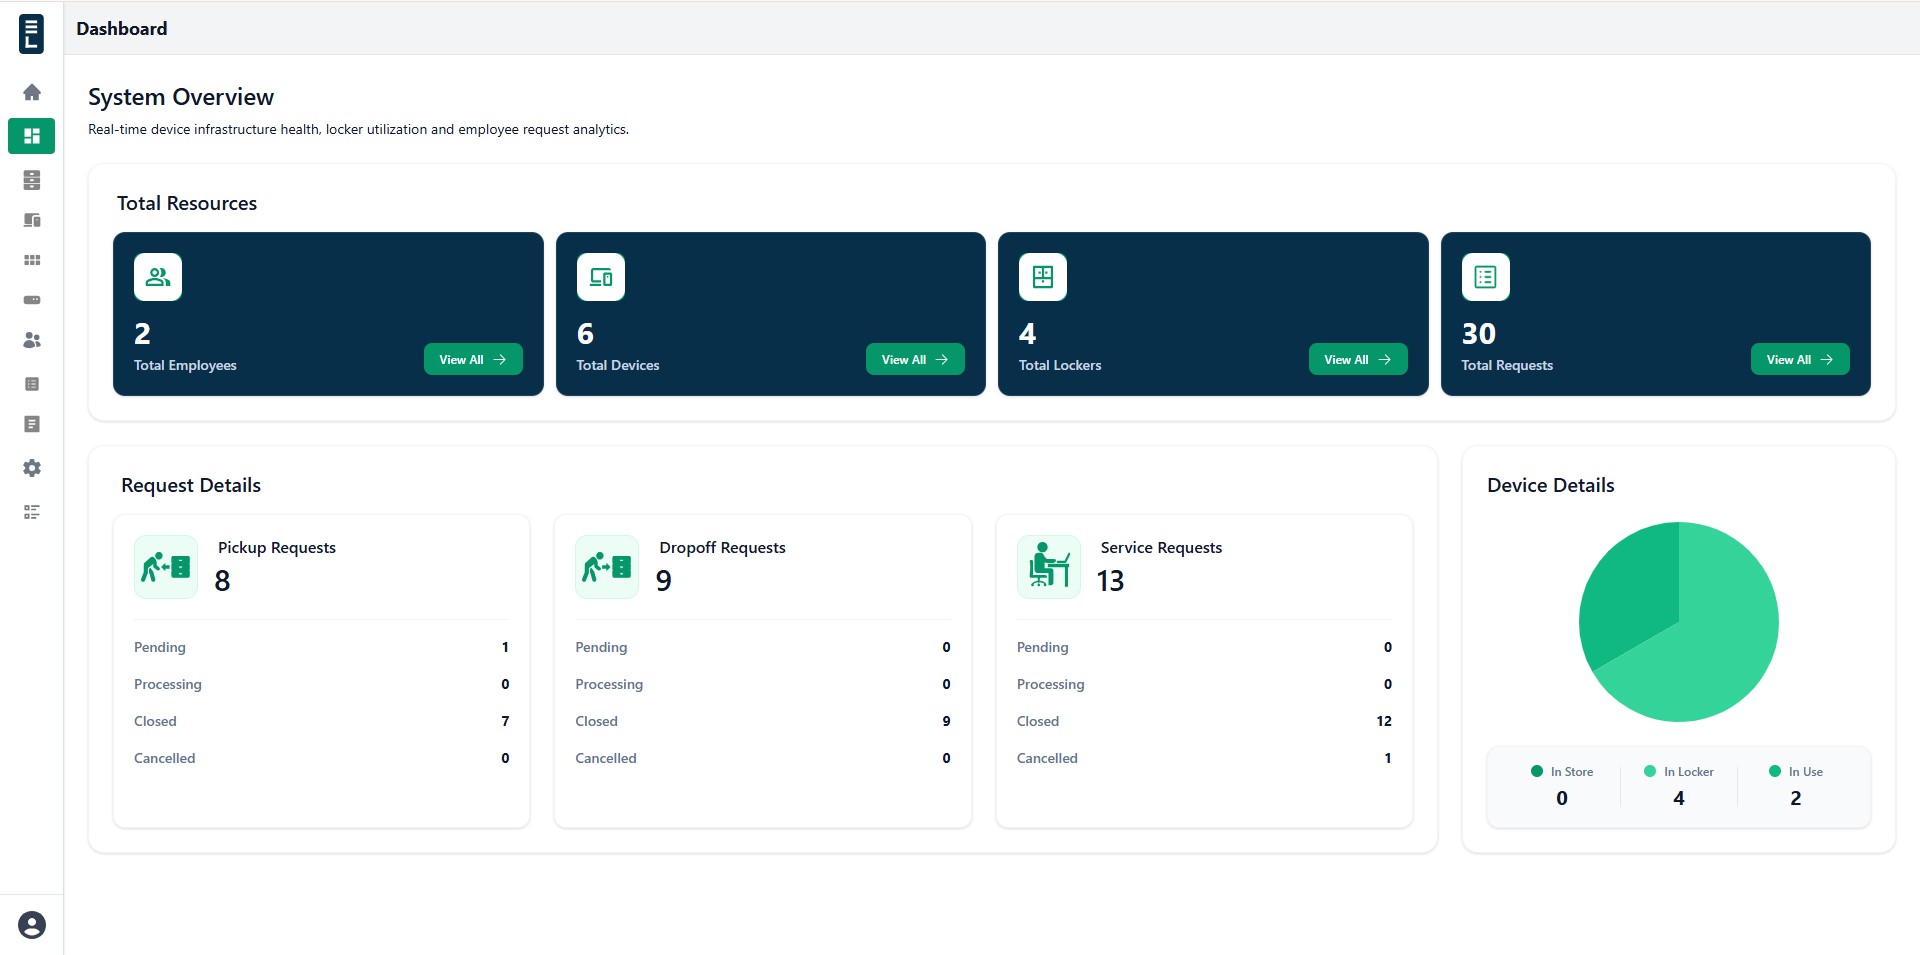Click the System Overview heading
Image resolution: width=1920 pixels, height=955 pixels.
click(x=181, y=97)
